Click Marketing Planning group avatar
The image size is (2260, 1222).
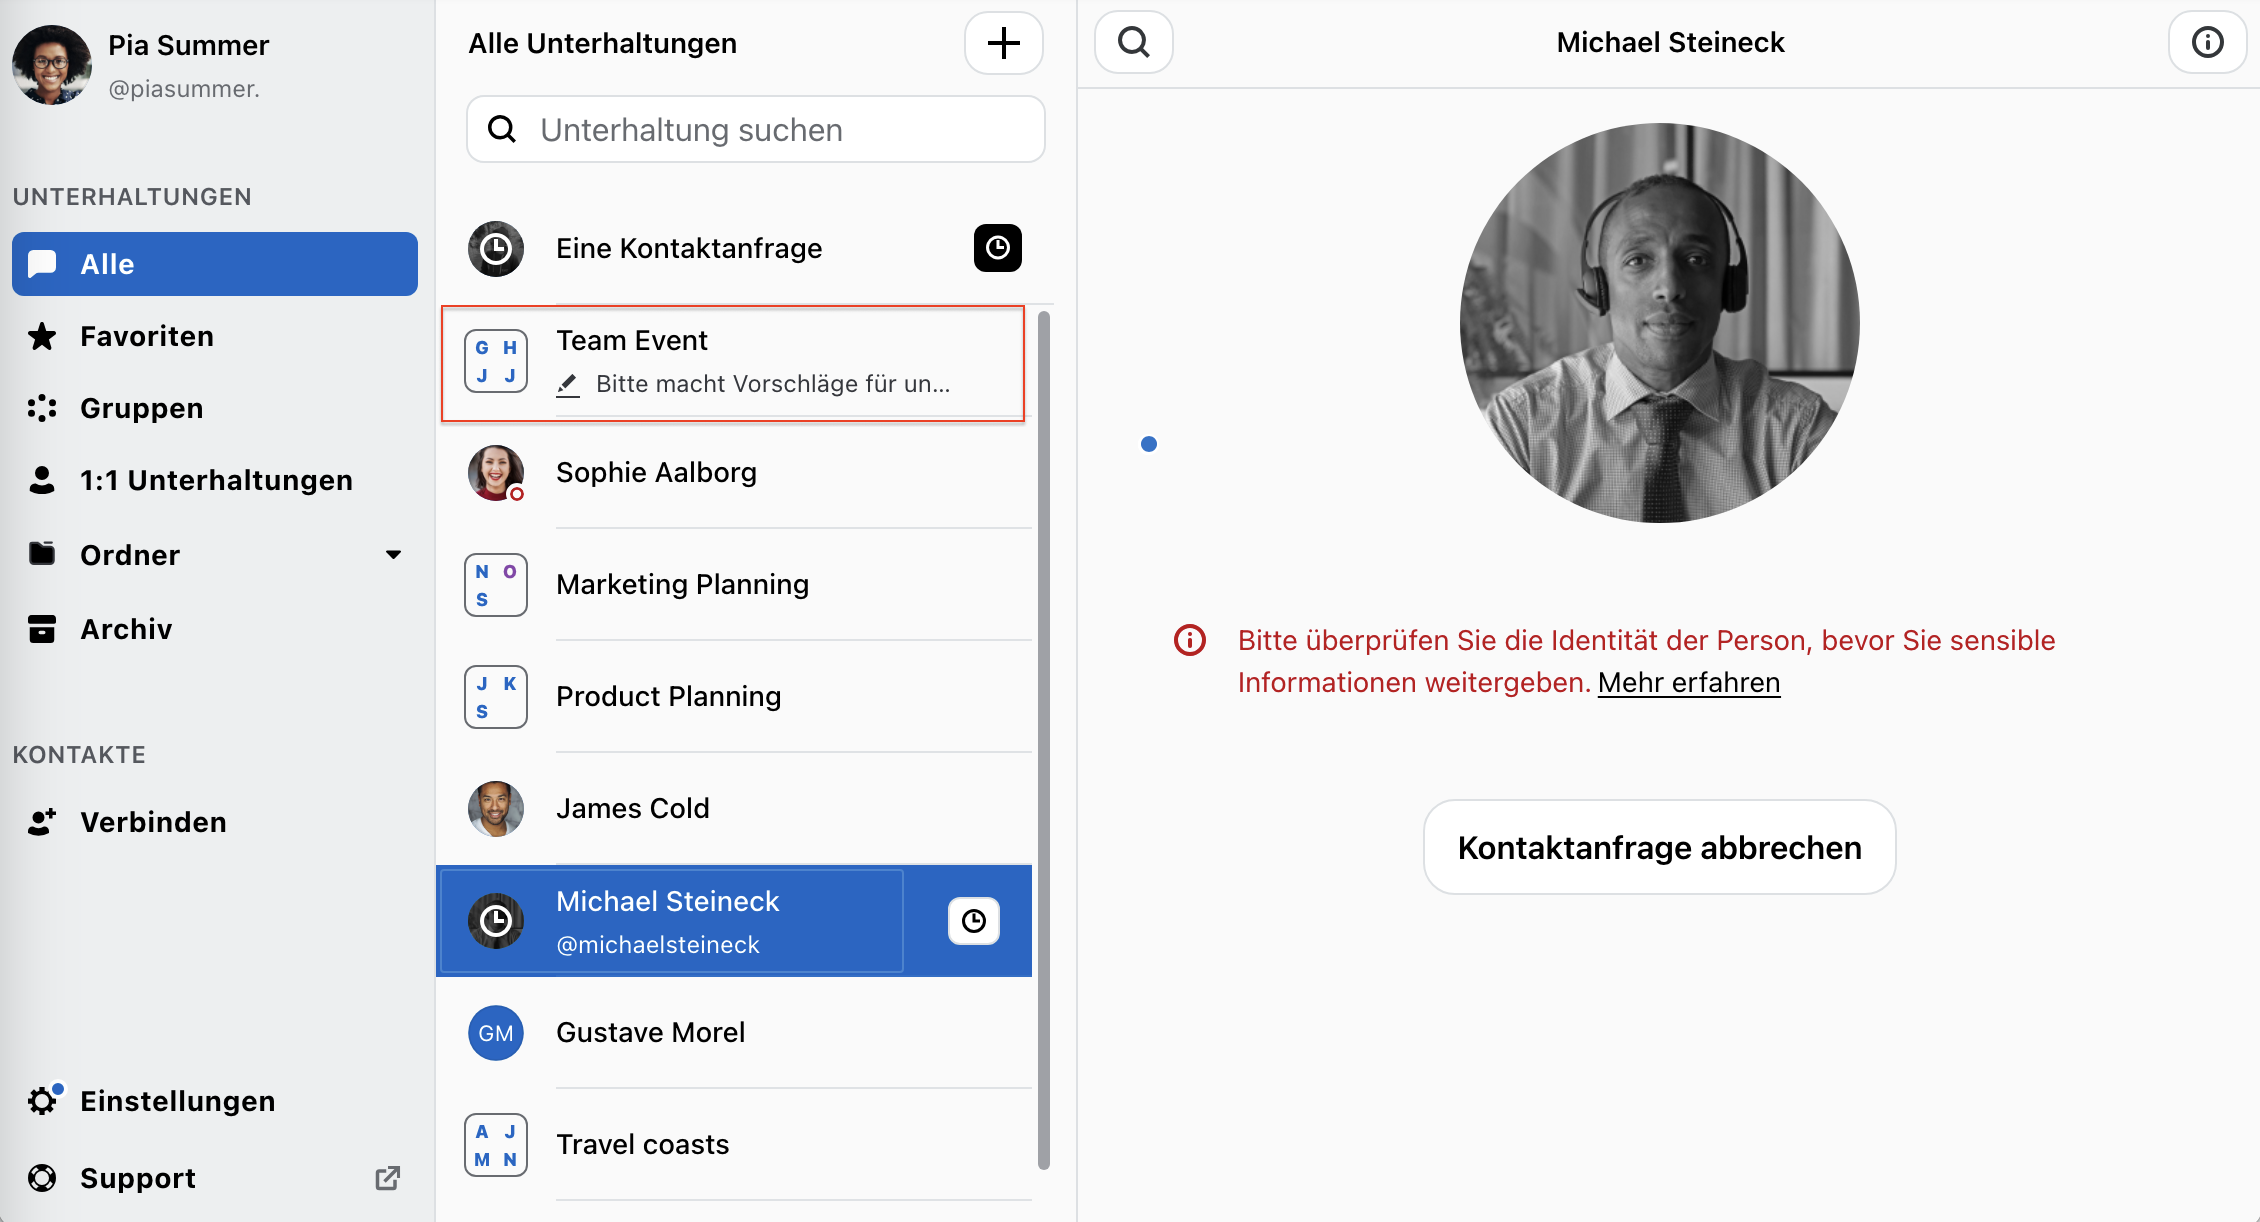(496, 585)
